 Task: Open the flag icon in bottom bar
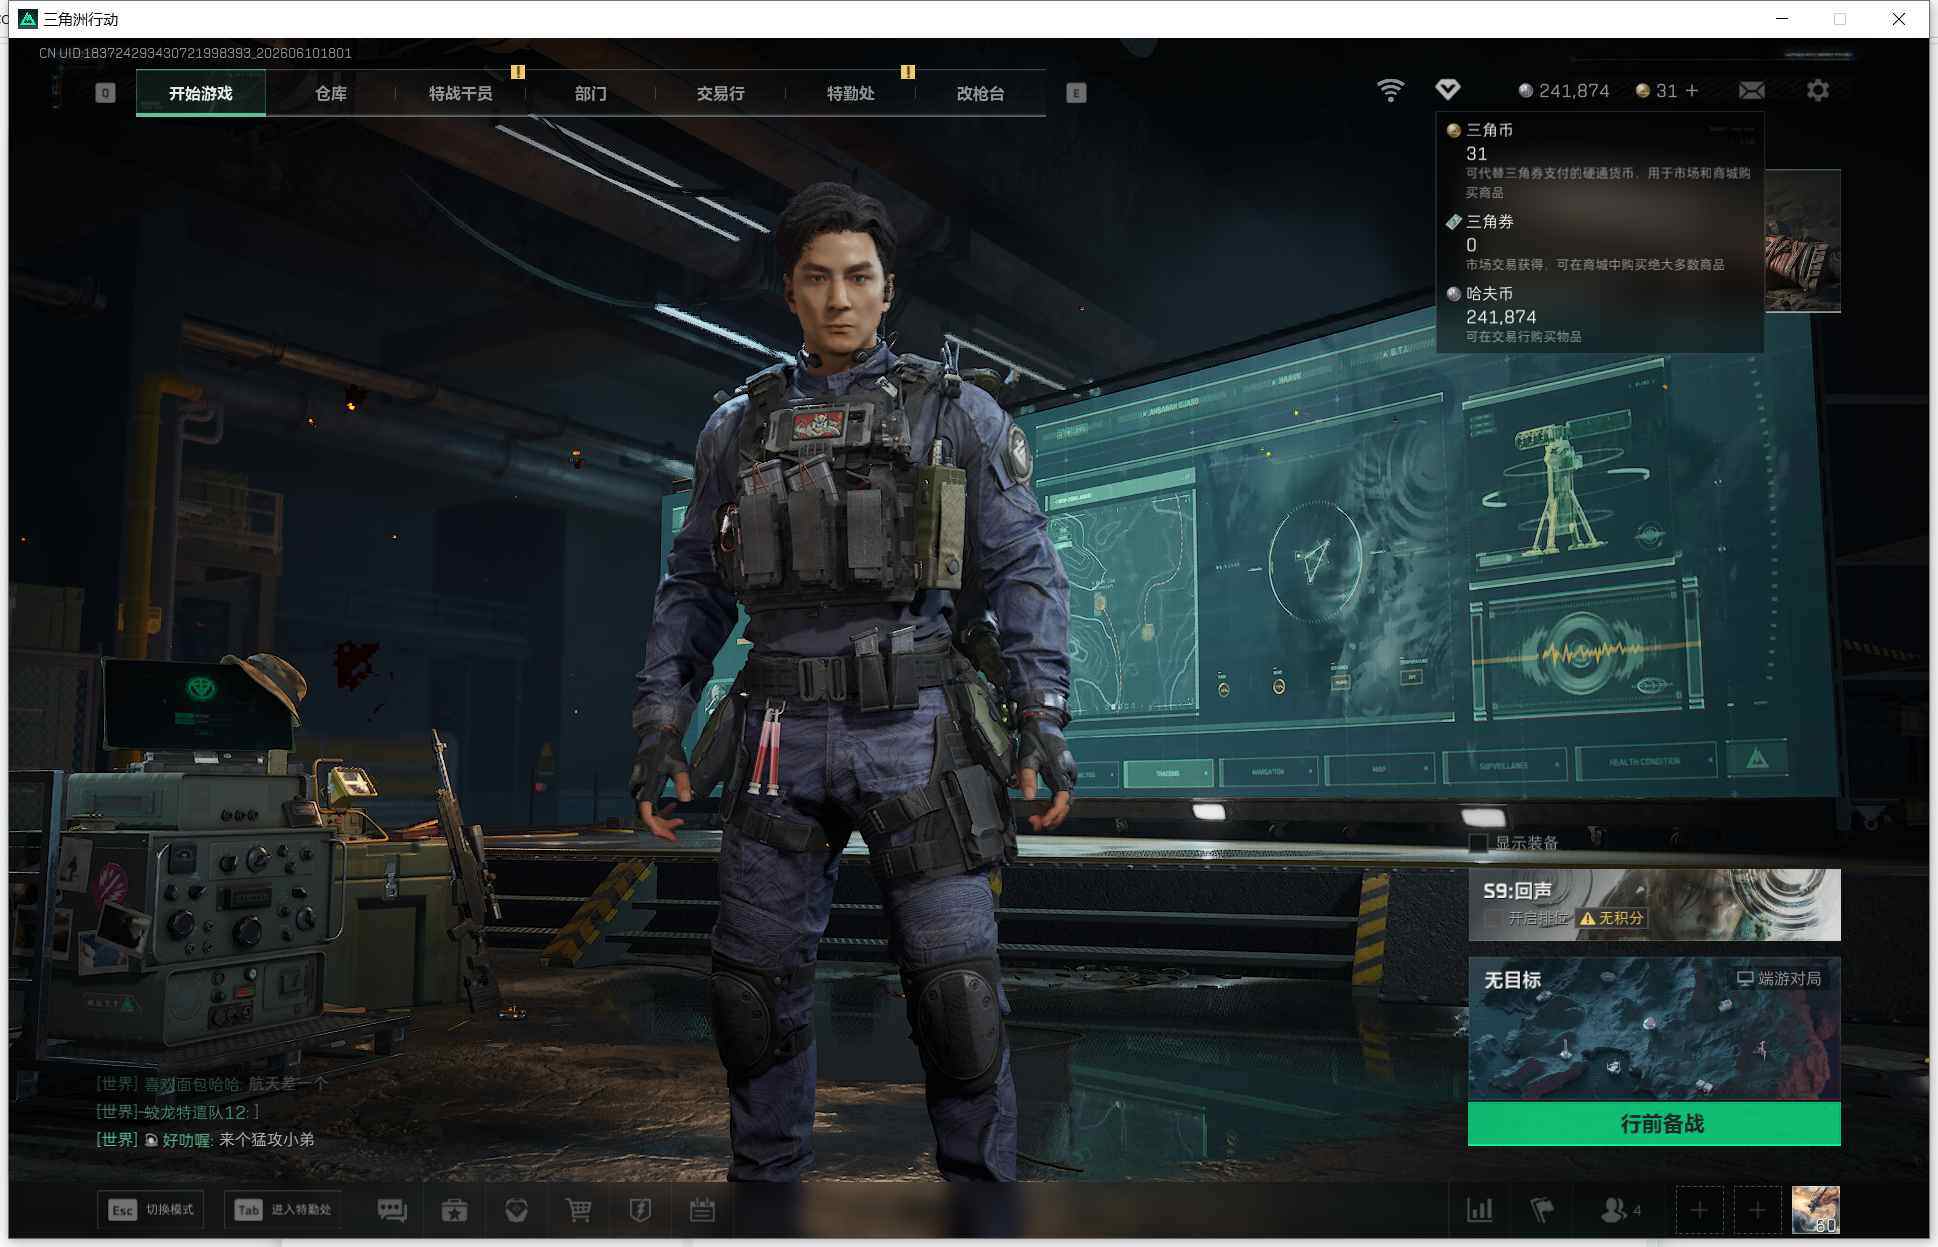click(1542, 1210)
